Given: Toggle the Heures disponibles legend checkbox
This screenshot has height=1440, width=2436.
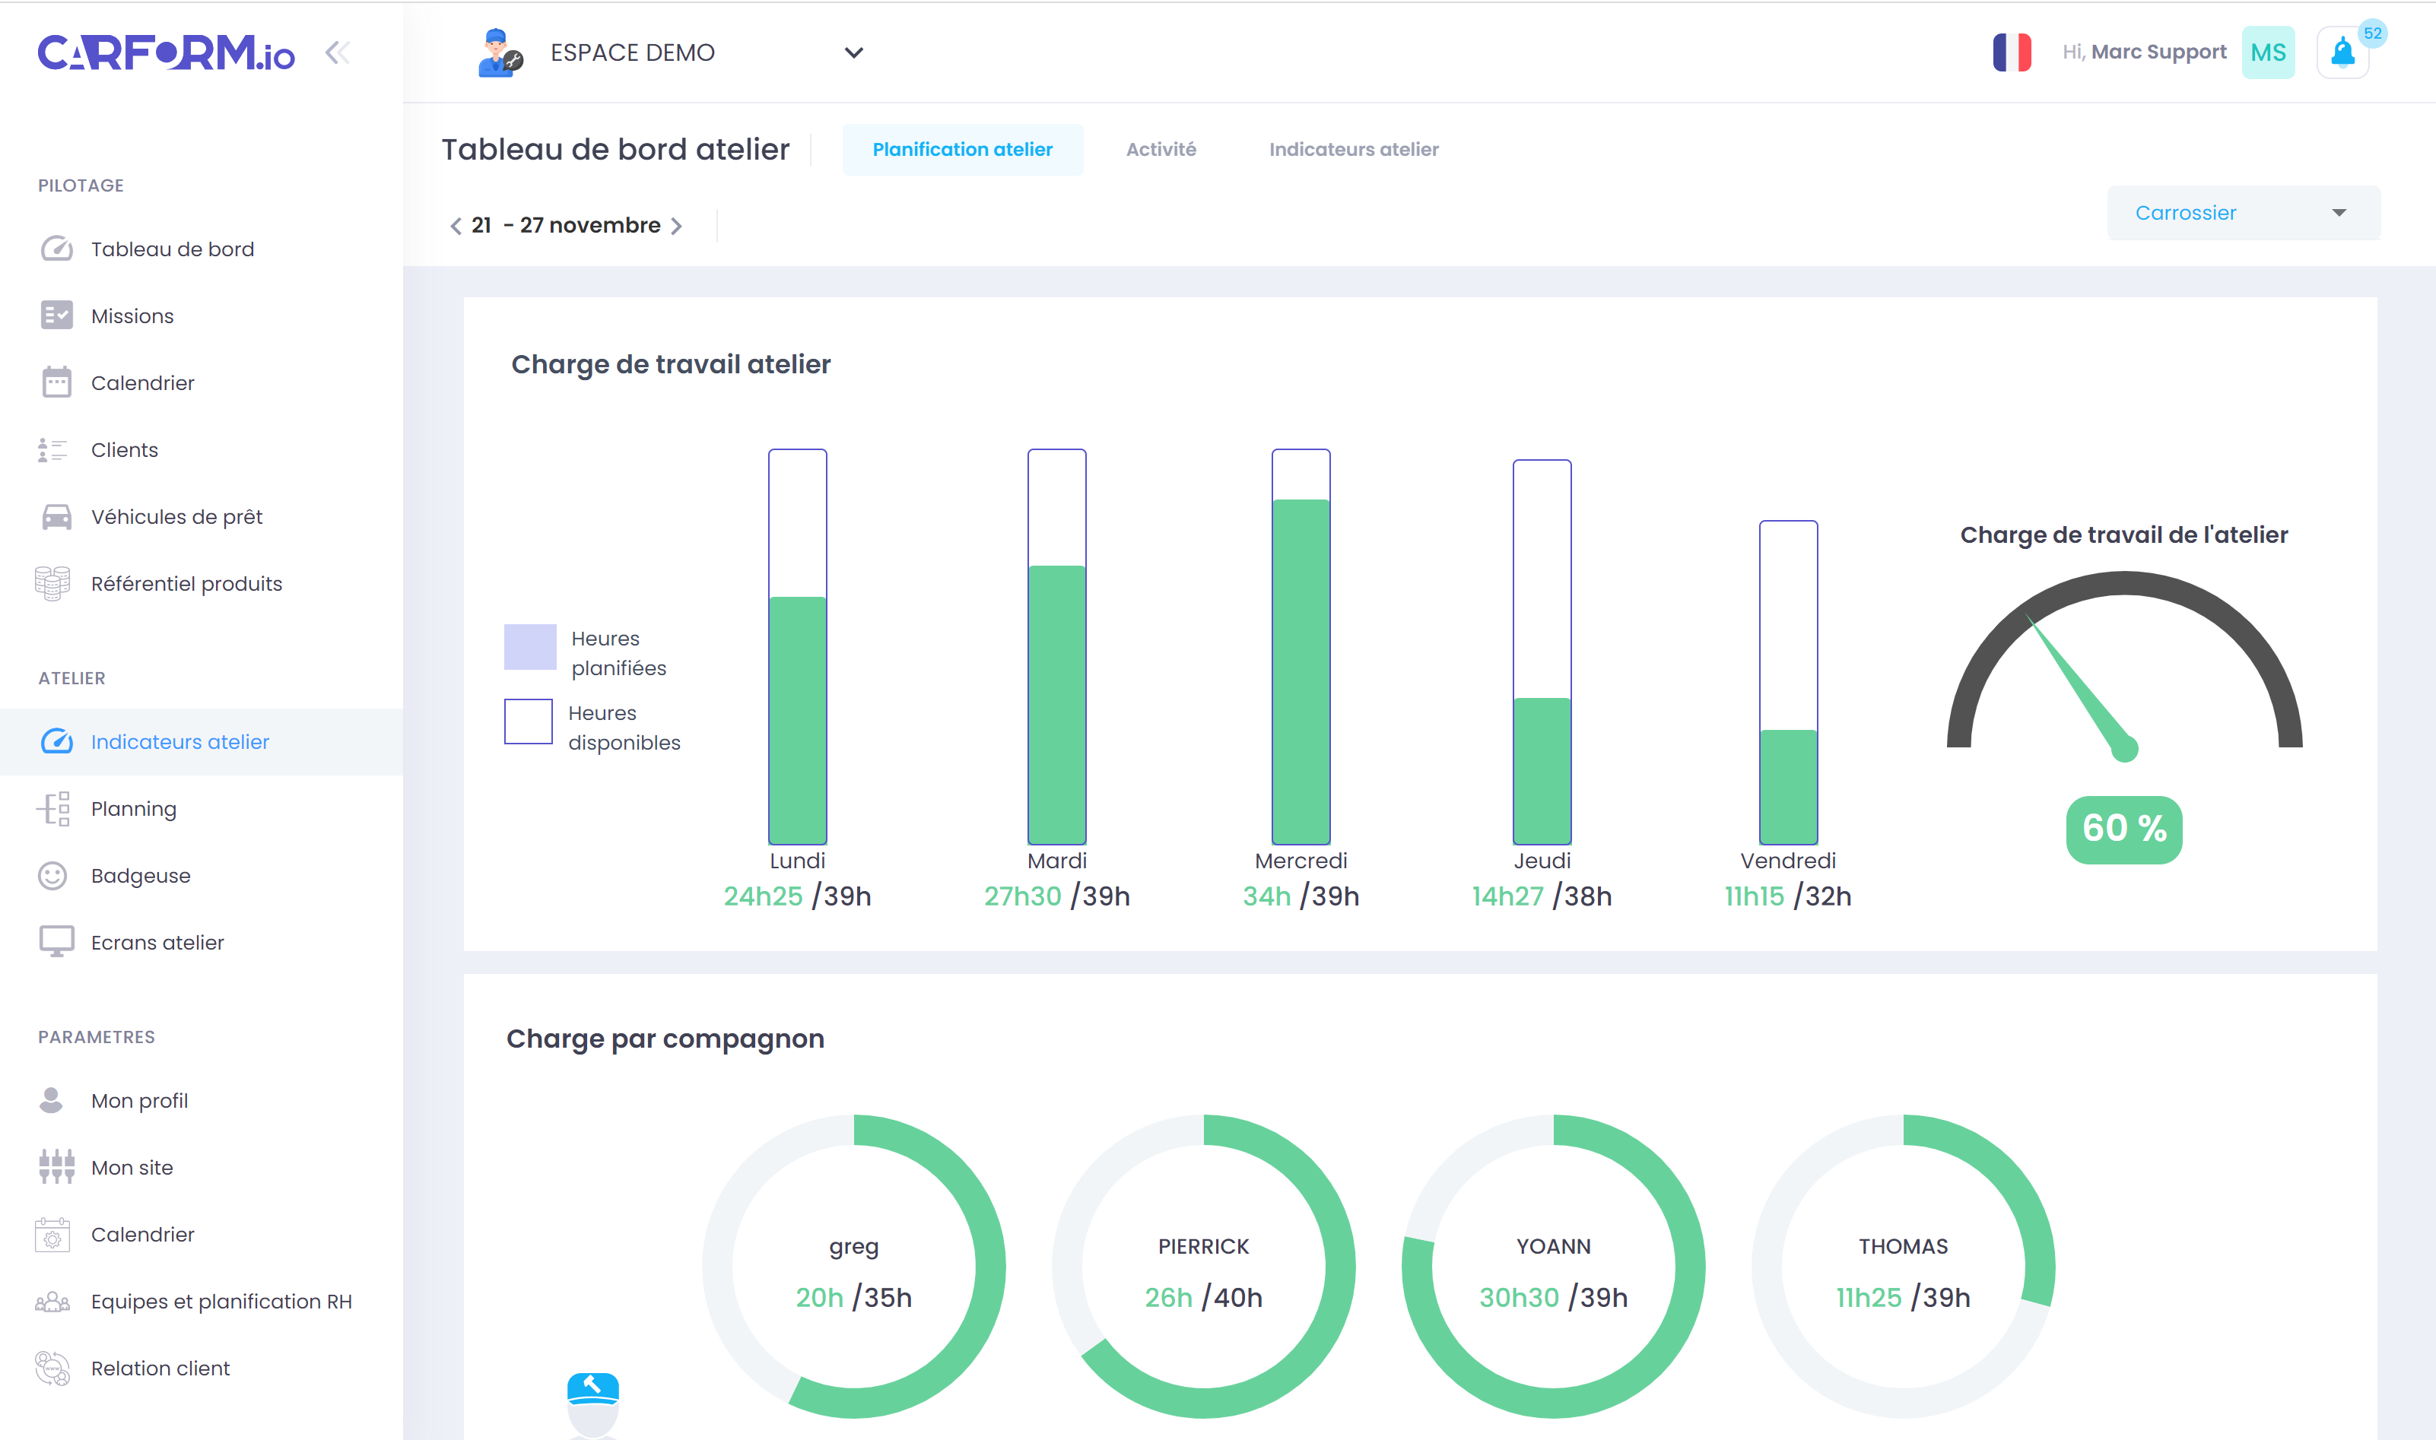Looking at the screenshot, I should pyautogui.click(x=528, y=721).
